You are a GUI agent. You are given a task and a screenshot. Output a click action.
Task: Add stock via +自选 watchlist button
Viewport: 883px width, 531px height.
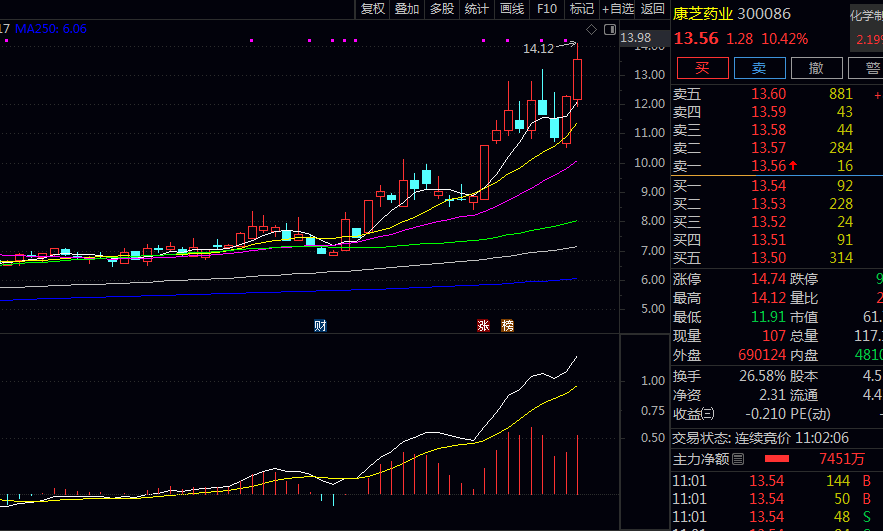pyautogui.click(x=617, y=9)
